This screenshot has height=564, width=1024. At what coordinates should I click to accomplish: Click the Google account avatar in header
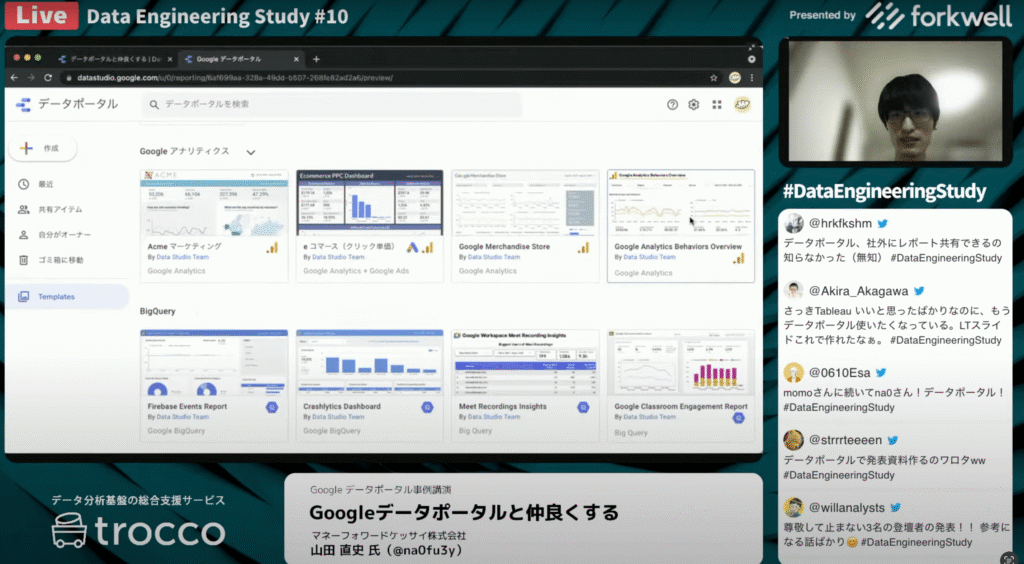pos(742,104)
